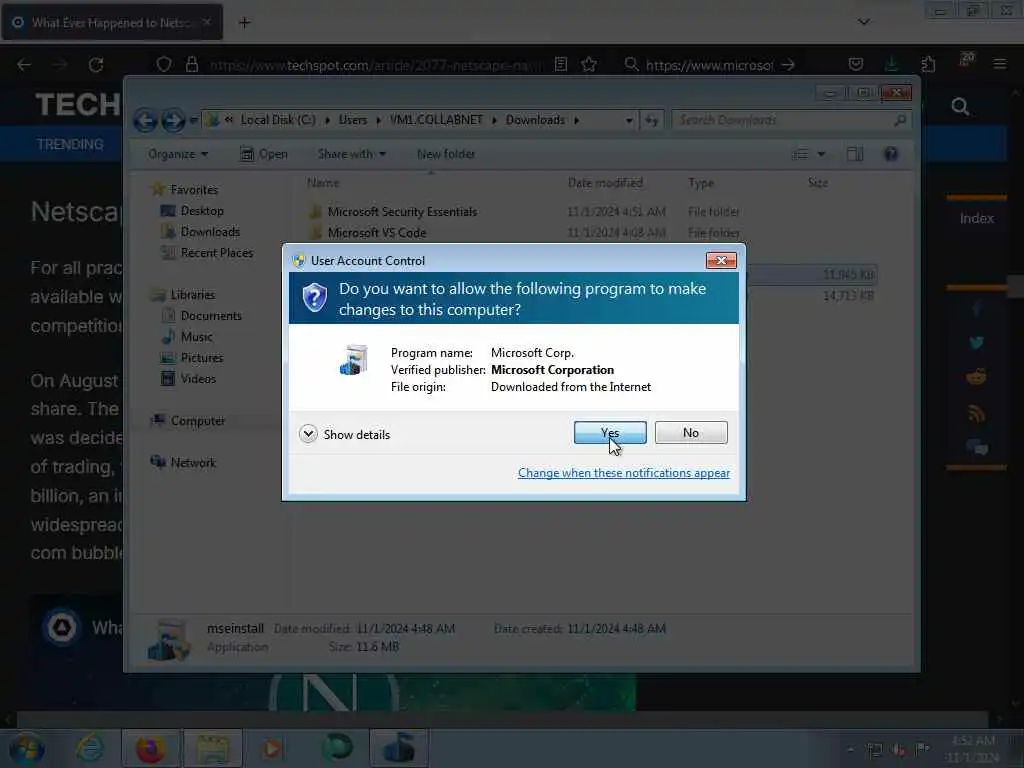Open address bar history dropdown
The height and width of the screenshot is (768, 1024).
tap(629, 120)
